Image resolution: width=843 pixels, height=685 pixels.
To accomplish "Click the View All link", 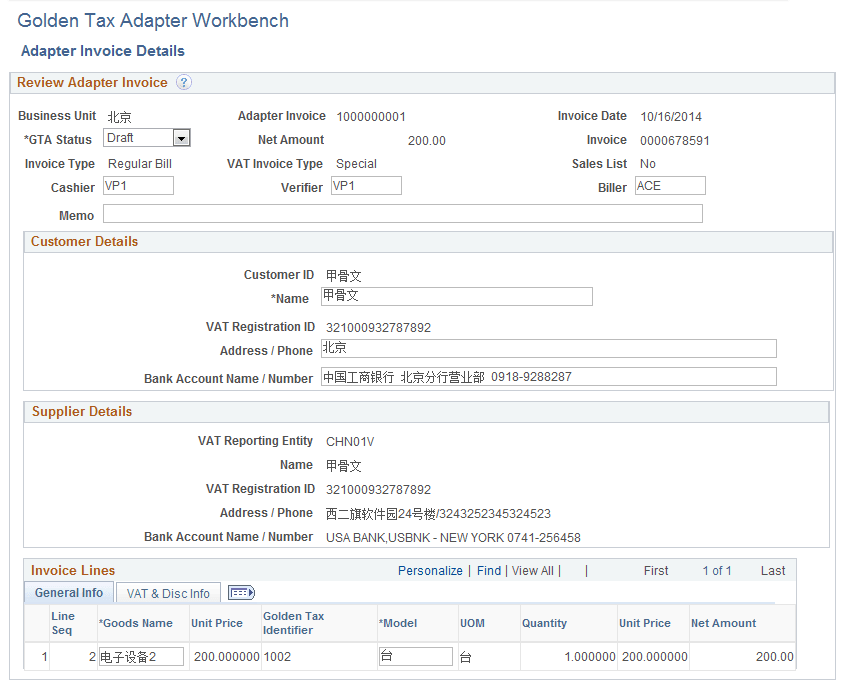I will (533, 570).
